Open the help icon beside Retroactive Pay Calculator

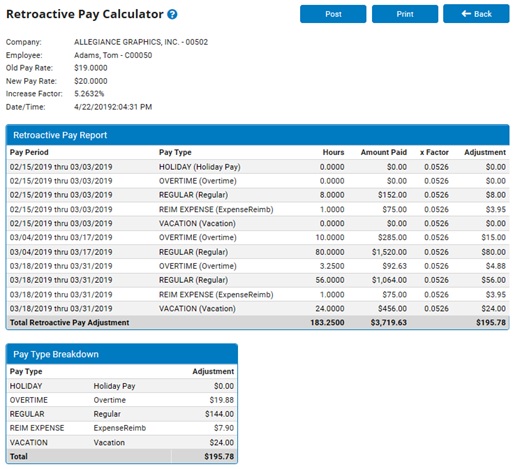pyautogui.click(x=172, y=14)
